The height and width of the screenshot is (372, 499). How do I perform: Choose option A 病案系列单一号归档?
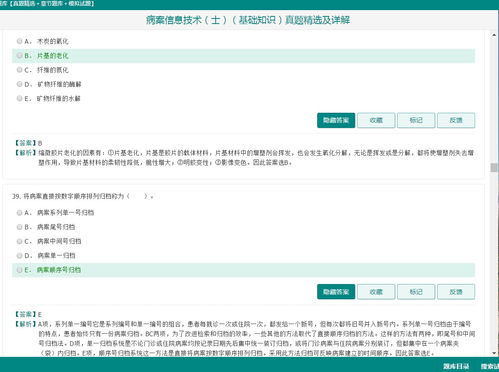pos(19,212)
